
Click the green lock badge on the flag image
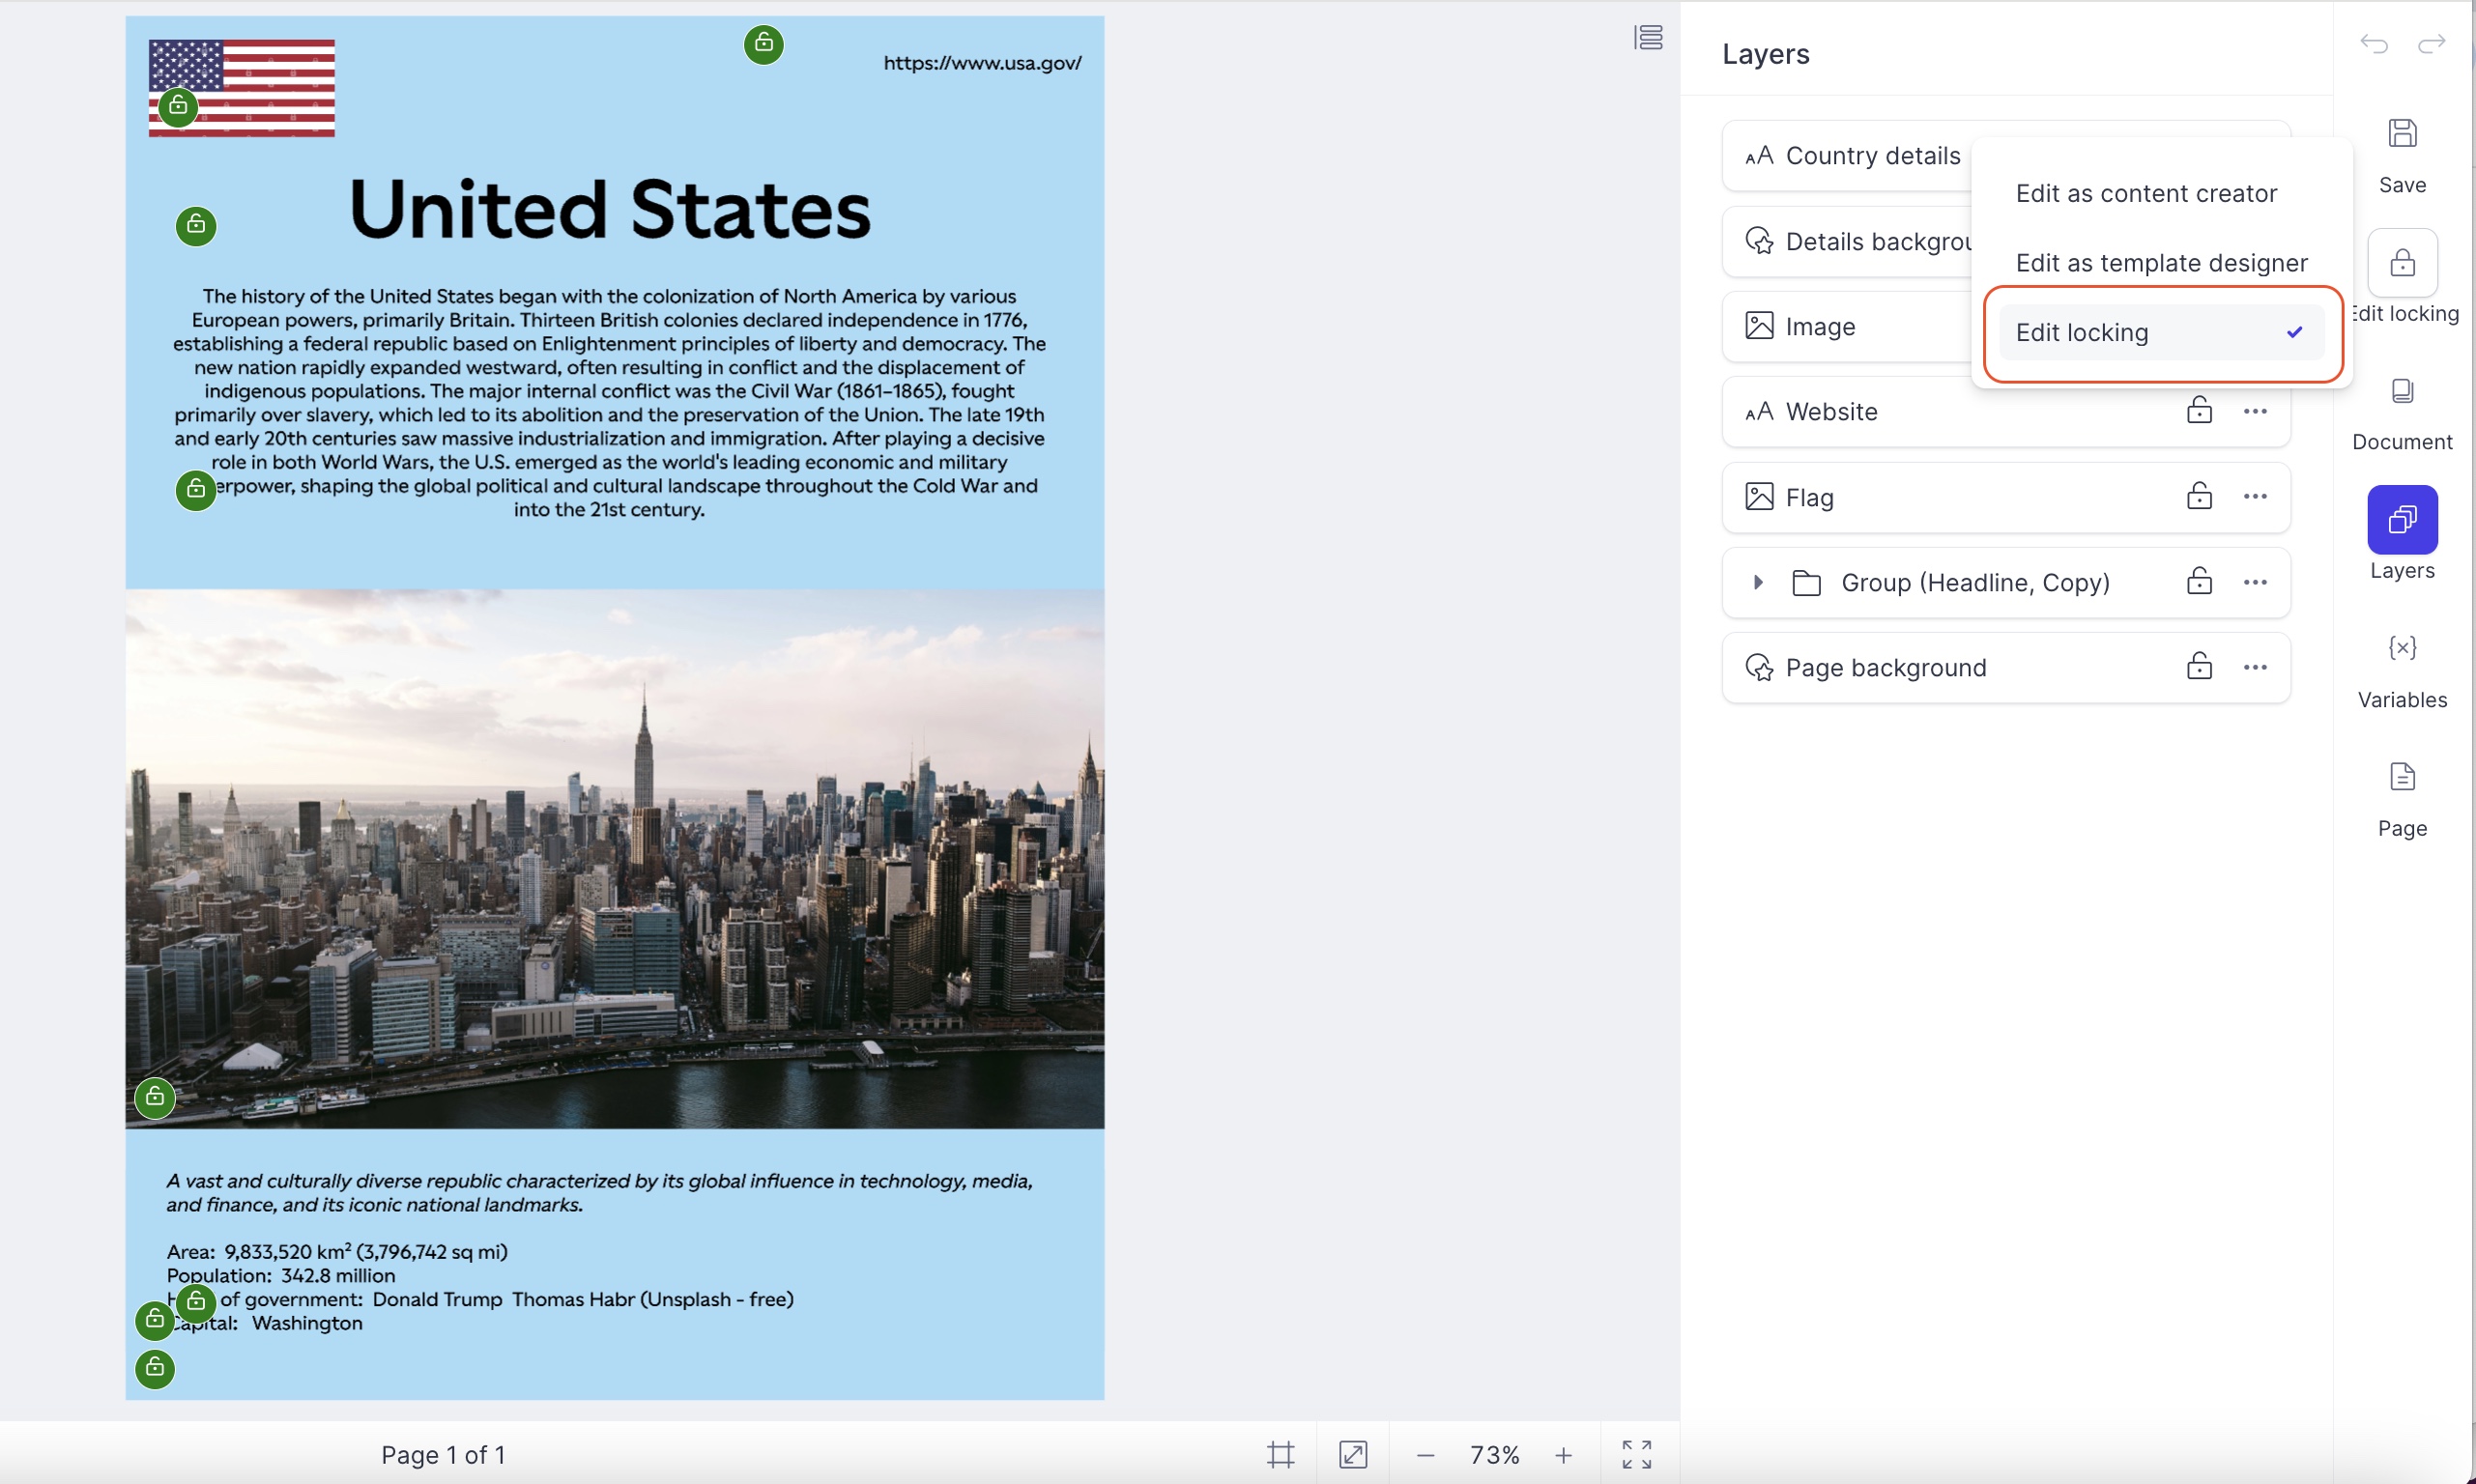178,106
